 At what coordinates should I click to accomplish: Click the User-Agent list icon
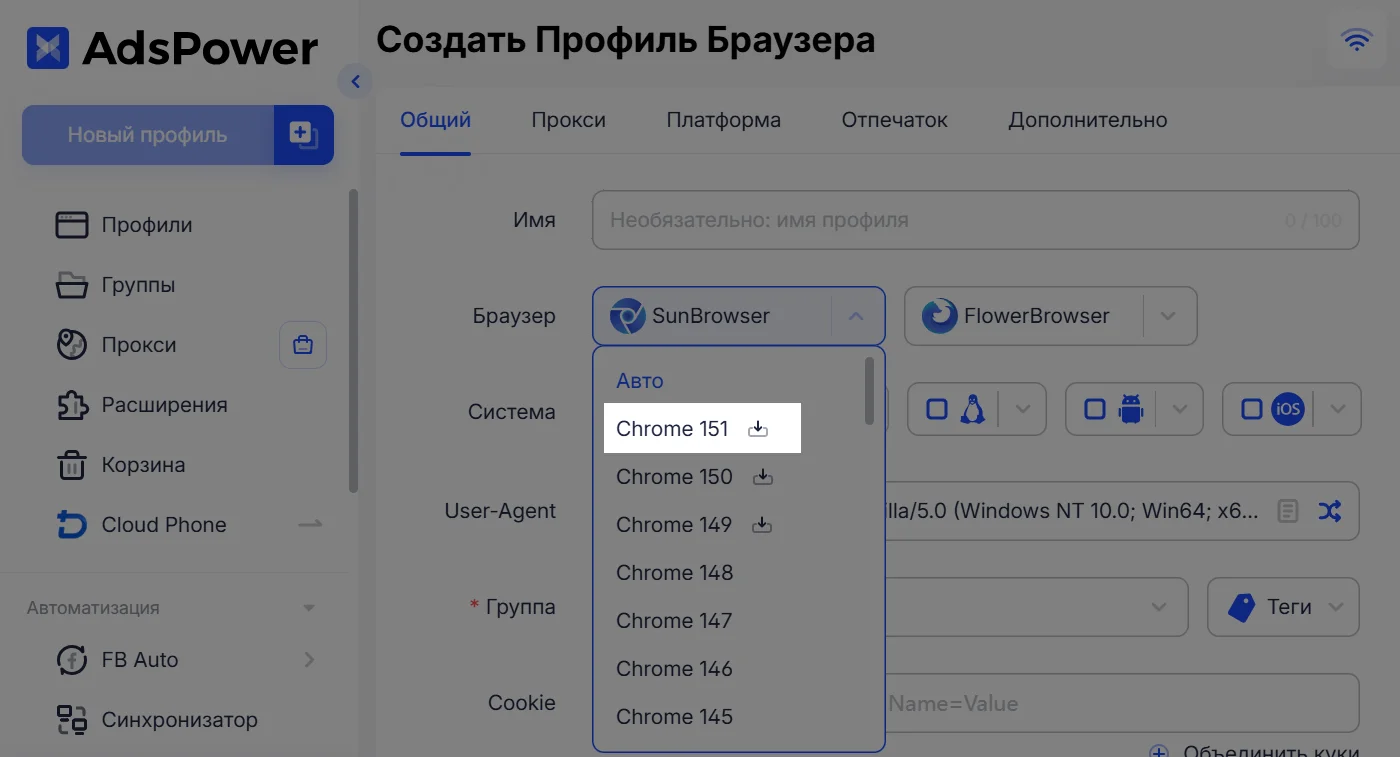[1288, 511]
